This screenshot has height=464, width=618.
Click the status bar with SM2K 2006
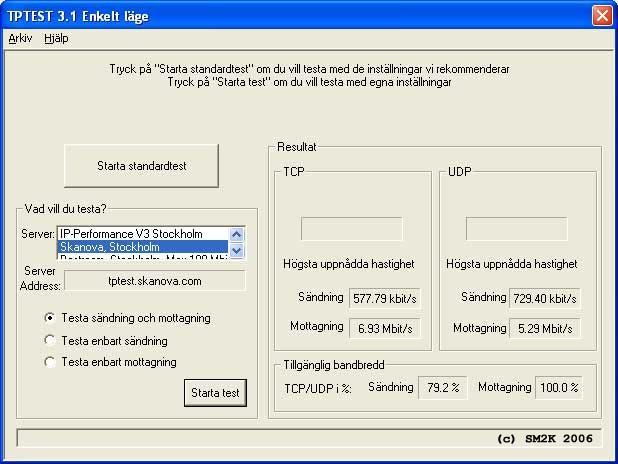click(x=309, y=438)
